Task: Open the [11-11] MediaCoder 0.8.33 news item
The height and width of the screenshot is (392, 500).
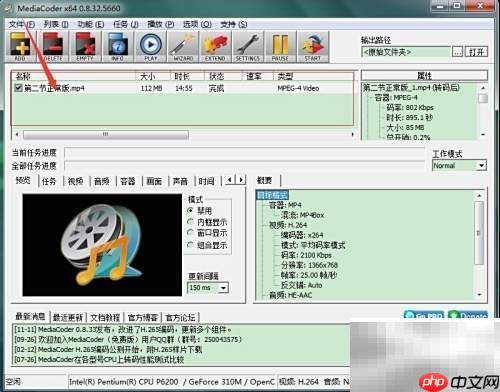Action: 123,330
